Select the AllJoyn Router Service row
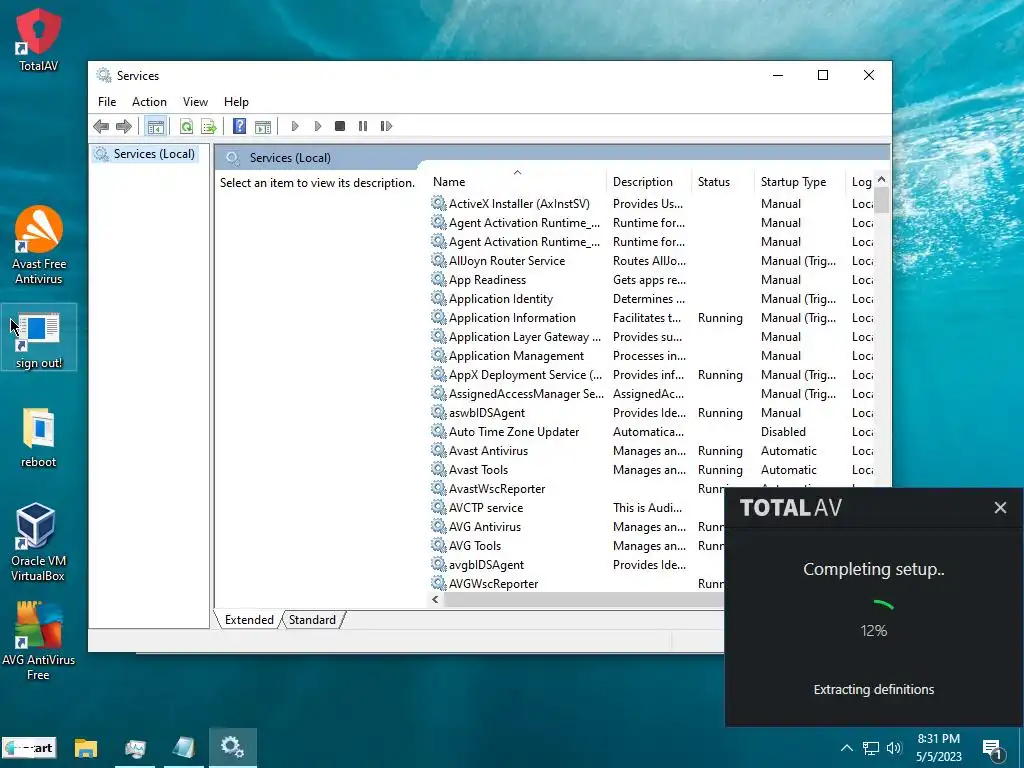The width and height of the screenshot is (1024, 768). pyautogui.click(x=507, y=261)
